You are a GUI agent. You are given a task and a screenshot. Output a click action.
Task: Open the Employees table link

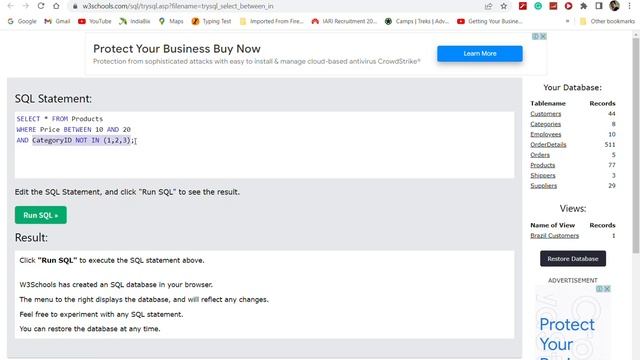pyautogui.click(x=546, y=134)
